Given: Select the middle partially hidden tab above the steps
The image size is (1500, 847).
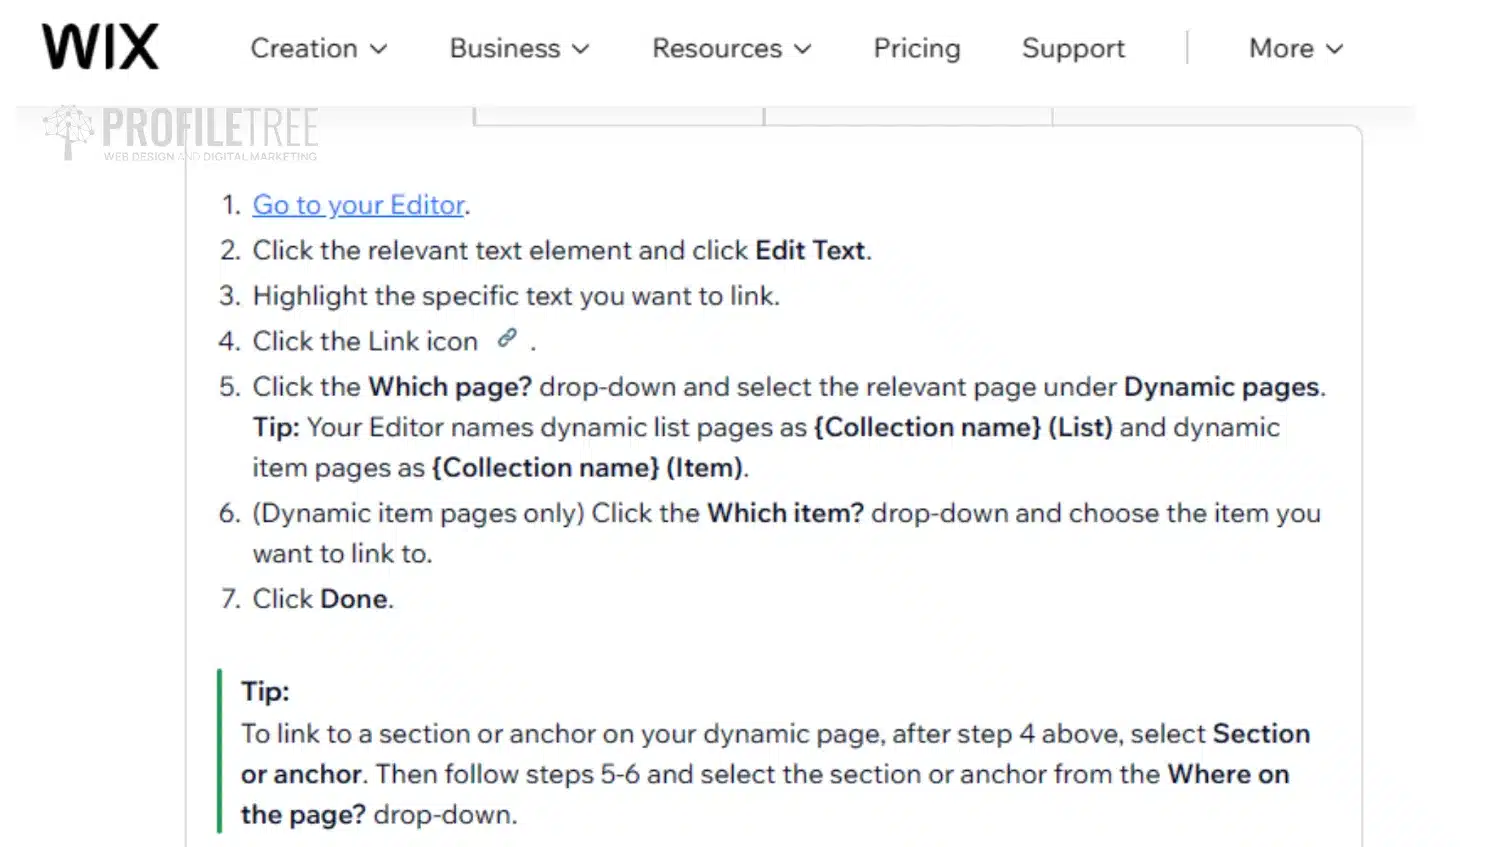Looking at the screenshot, I should pos(908,115).
